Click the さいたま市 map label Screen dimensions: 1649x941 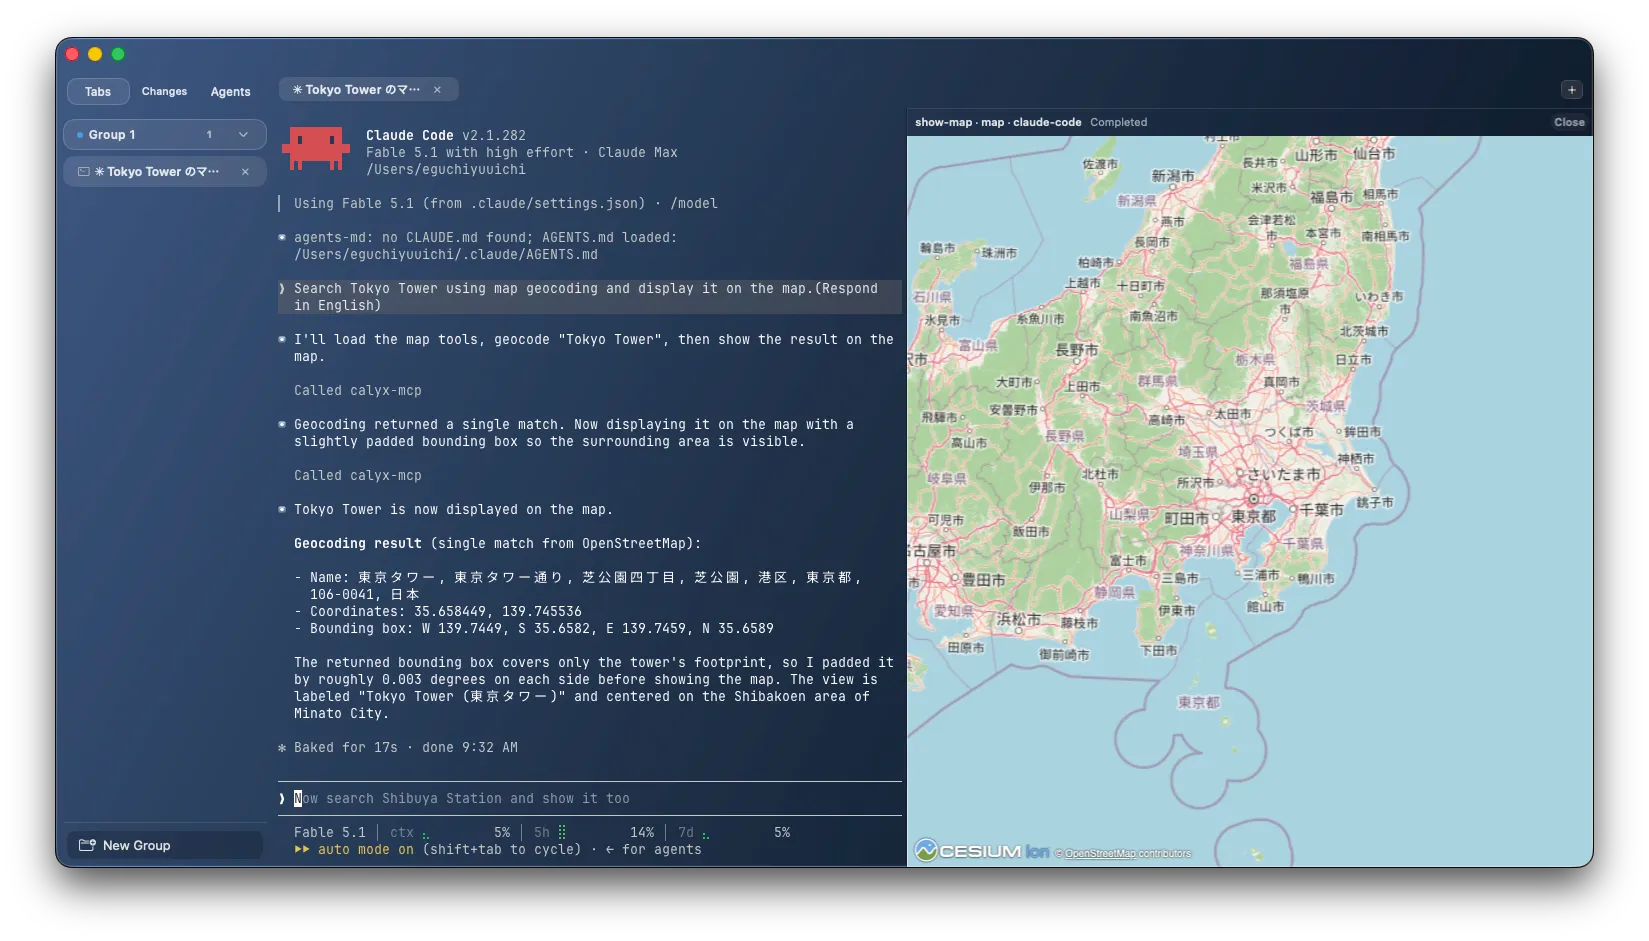click(x=1284, y=474)
